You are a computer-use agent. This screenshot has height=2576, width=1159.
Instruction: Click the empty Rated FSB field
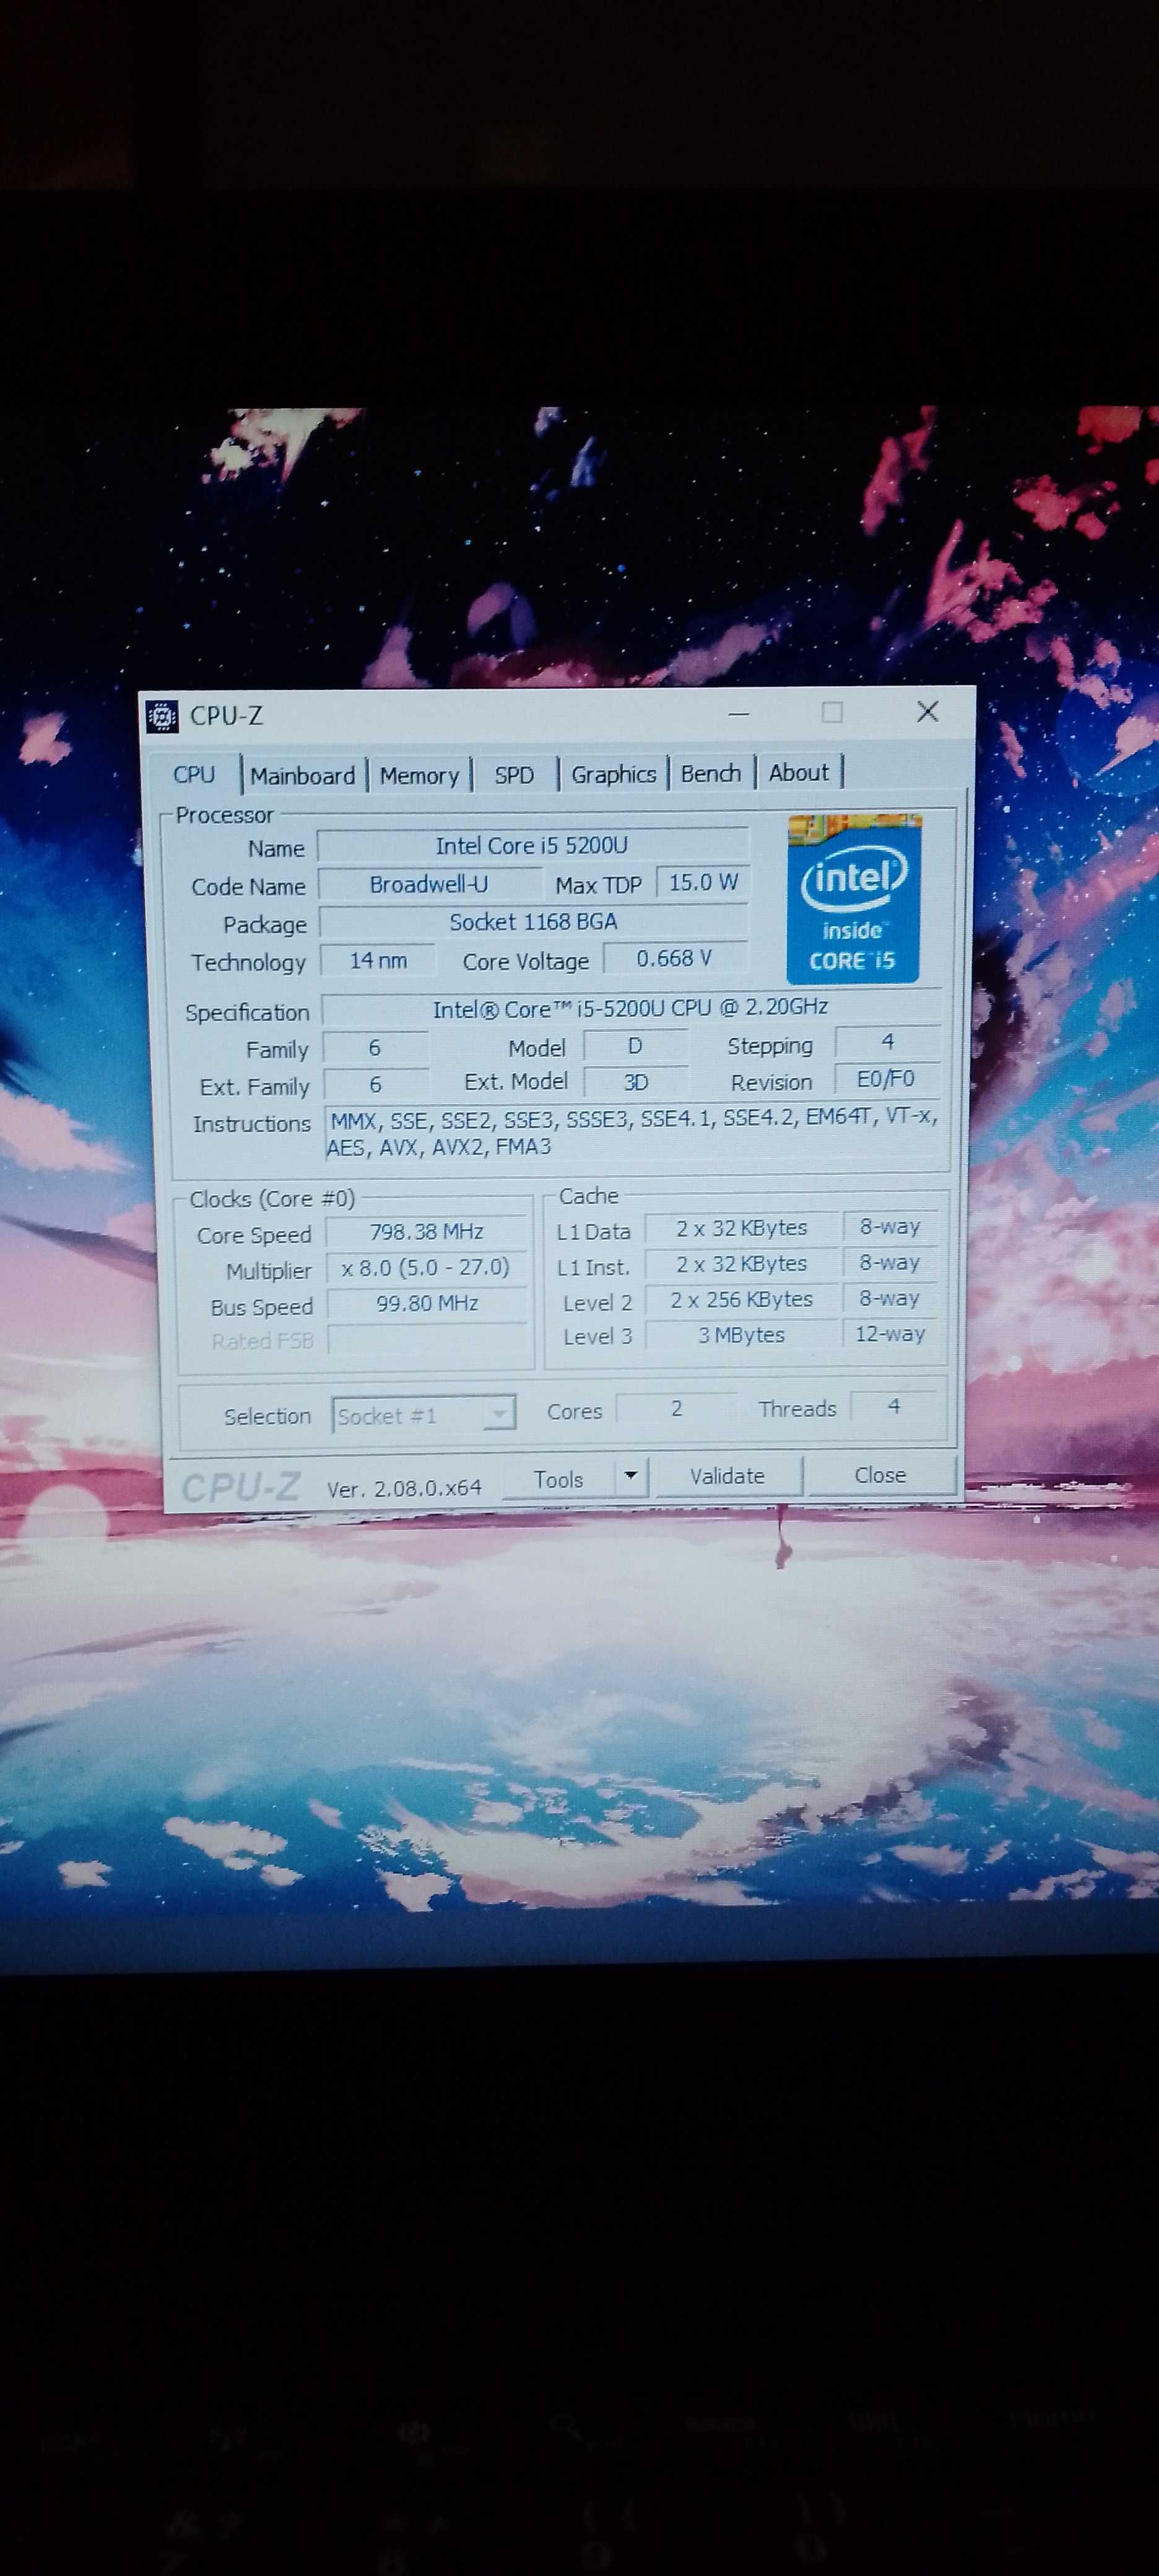[x=427, y=1339]
